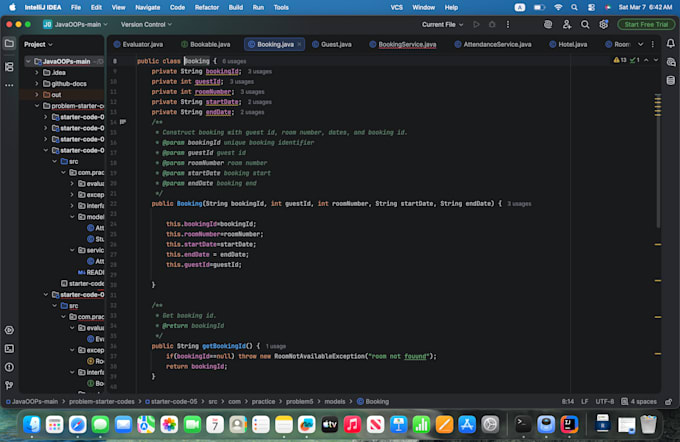The height and width of the screenshot is (442, 680).
Task: Open the Database tool window icon
Action: pyautogui.click(x=670, y=81)
